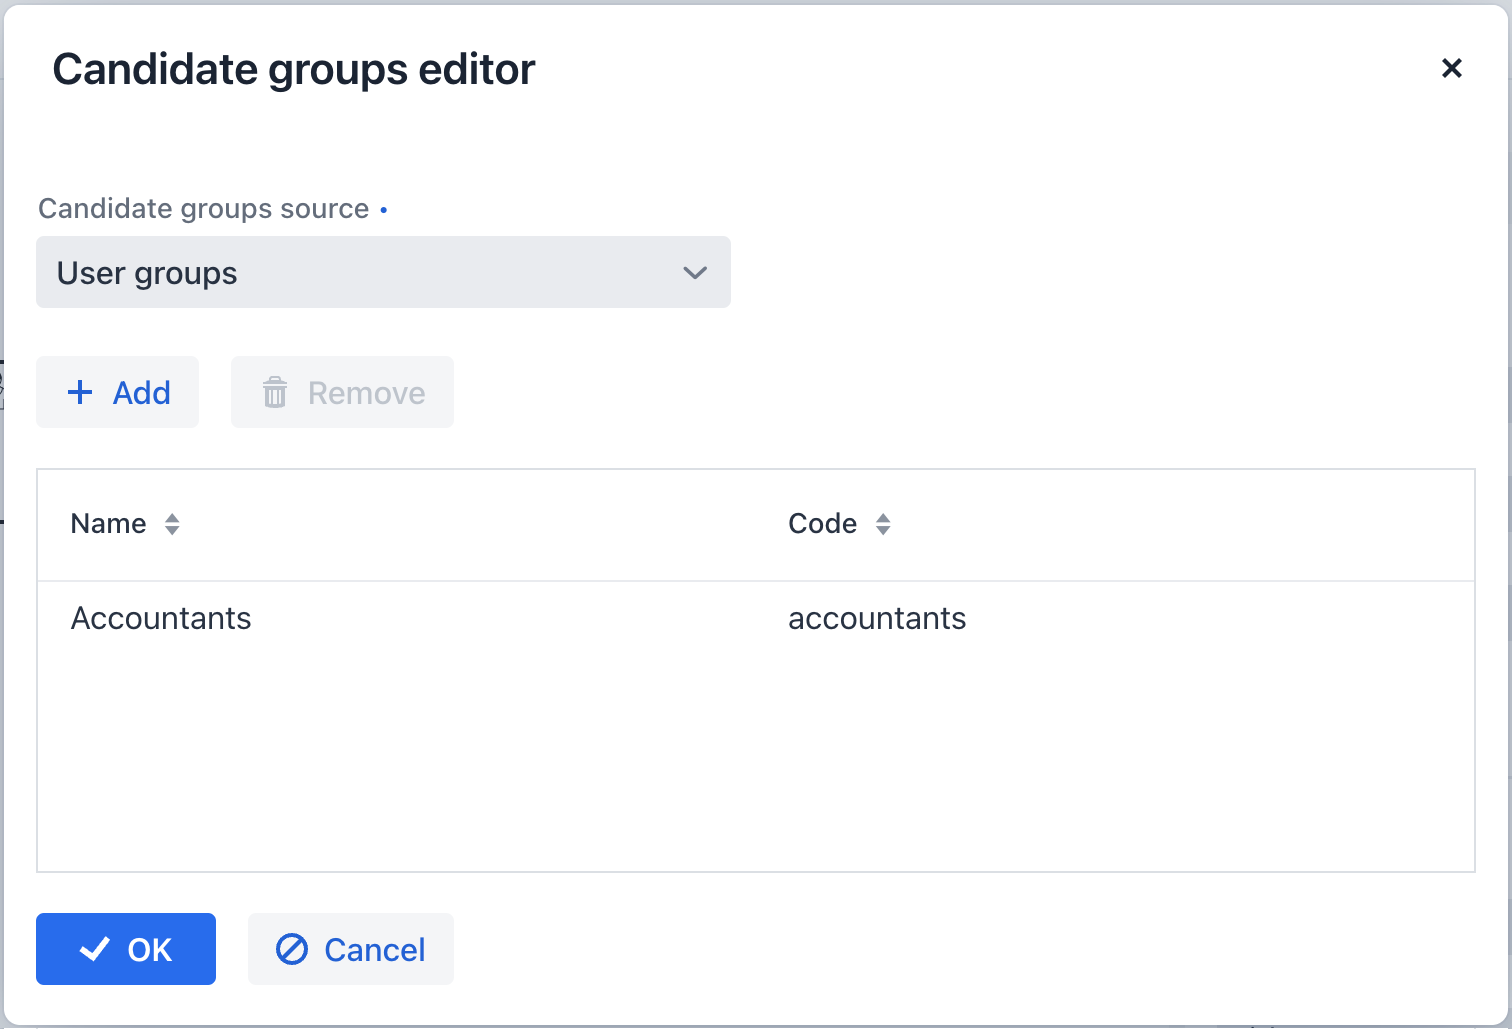Cancel the Candidate groups editor
Viewport: 1512px width, 1029px height.
(x=350, y=949)
